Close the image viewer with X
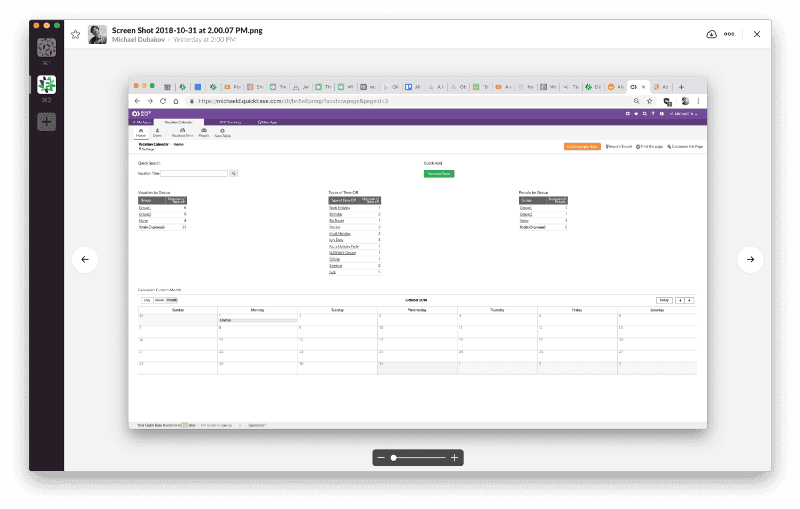Screen dimensions: 800x509 (x=757, y=34)
